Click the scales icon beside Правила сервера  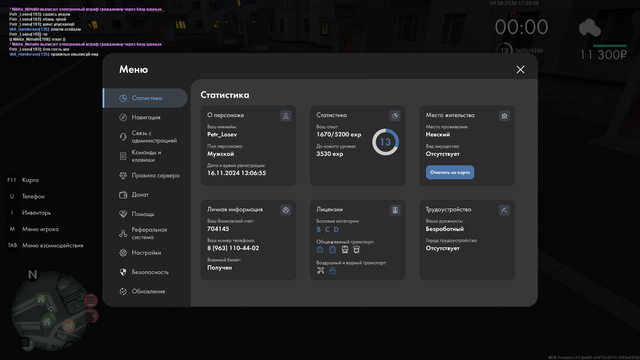(x=123, y=176)
